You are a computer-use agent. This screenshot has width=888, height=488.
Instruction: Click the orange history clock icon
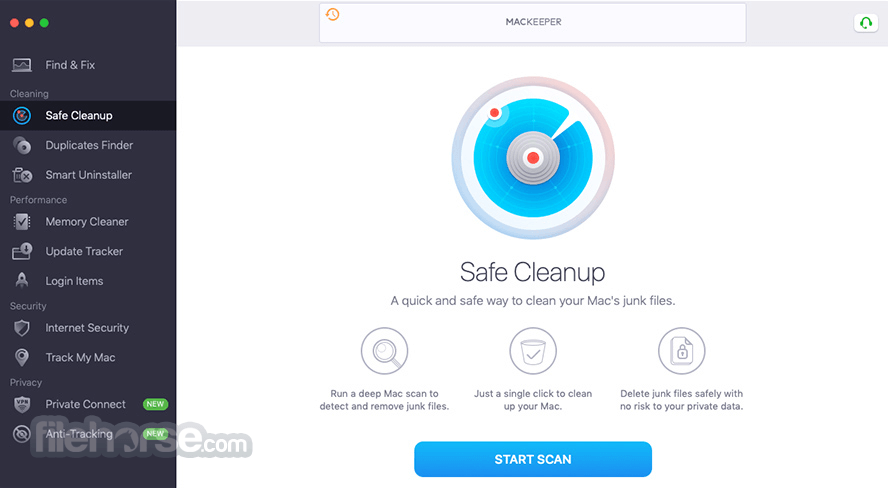coord(332,14)
